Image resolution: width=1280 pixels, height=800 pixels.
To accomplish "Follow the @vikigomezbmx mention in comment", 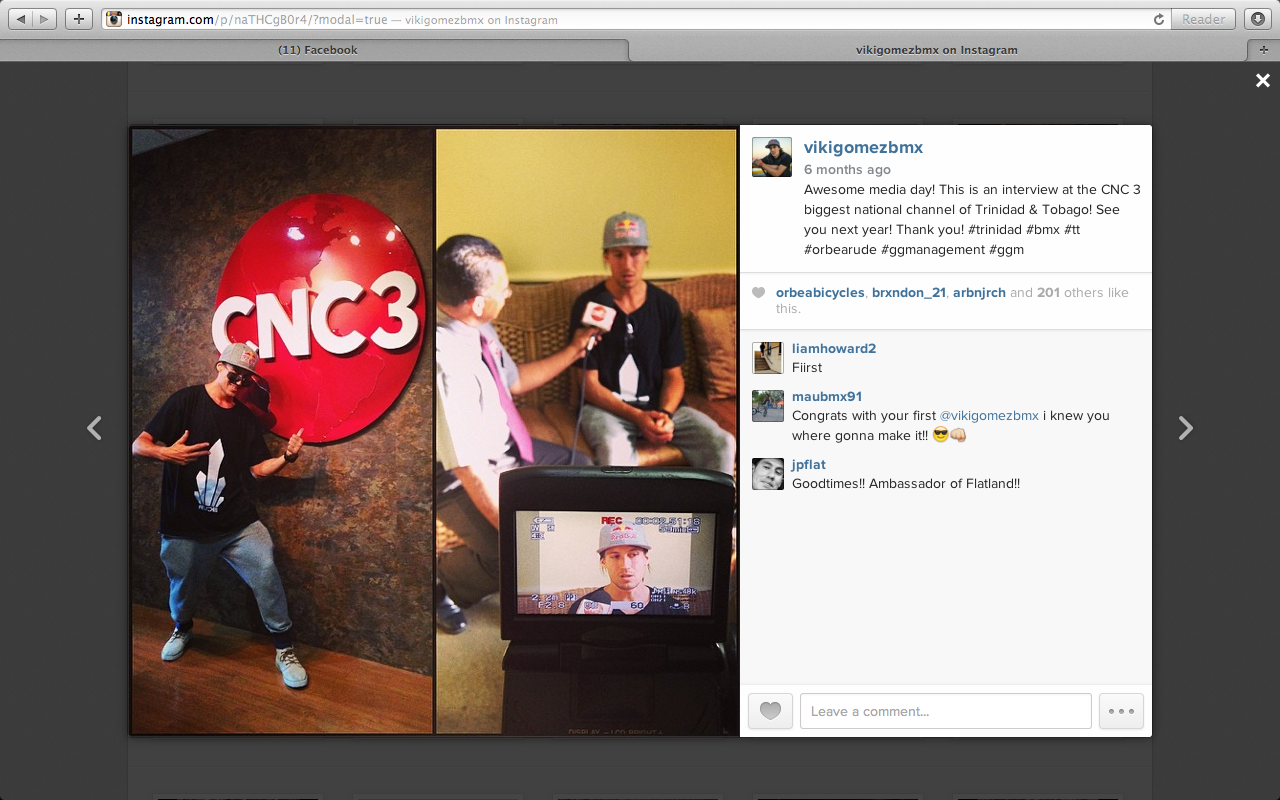I will (x=989, y=415).
